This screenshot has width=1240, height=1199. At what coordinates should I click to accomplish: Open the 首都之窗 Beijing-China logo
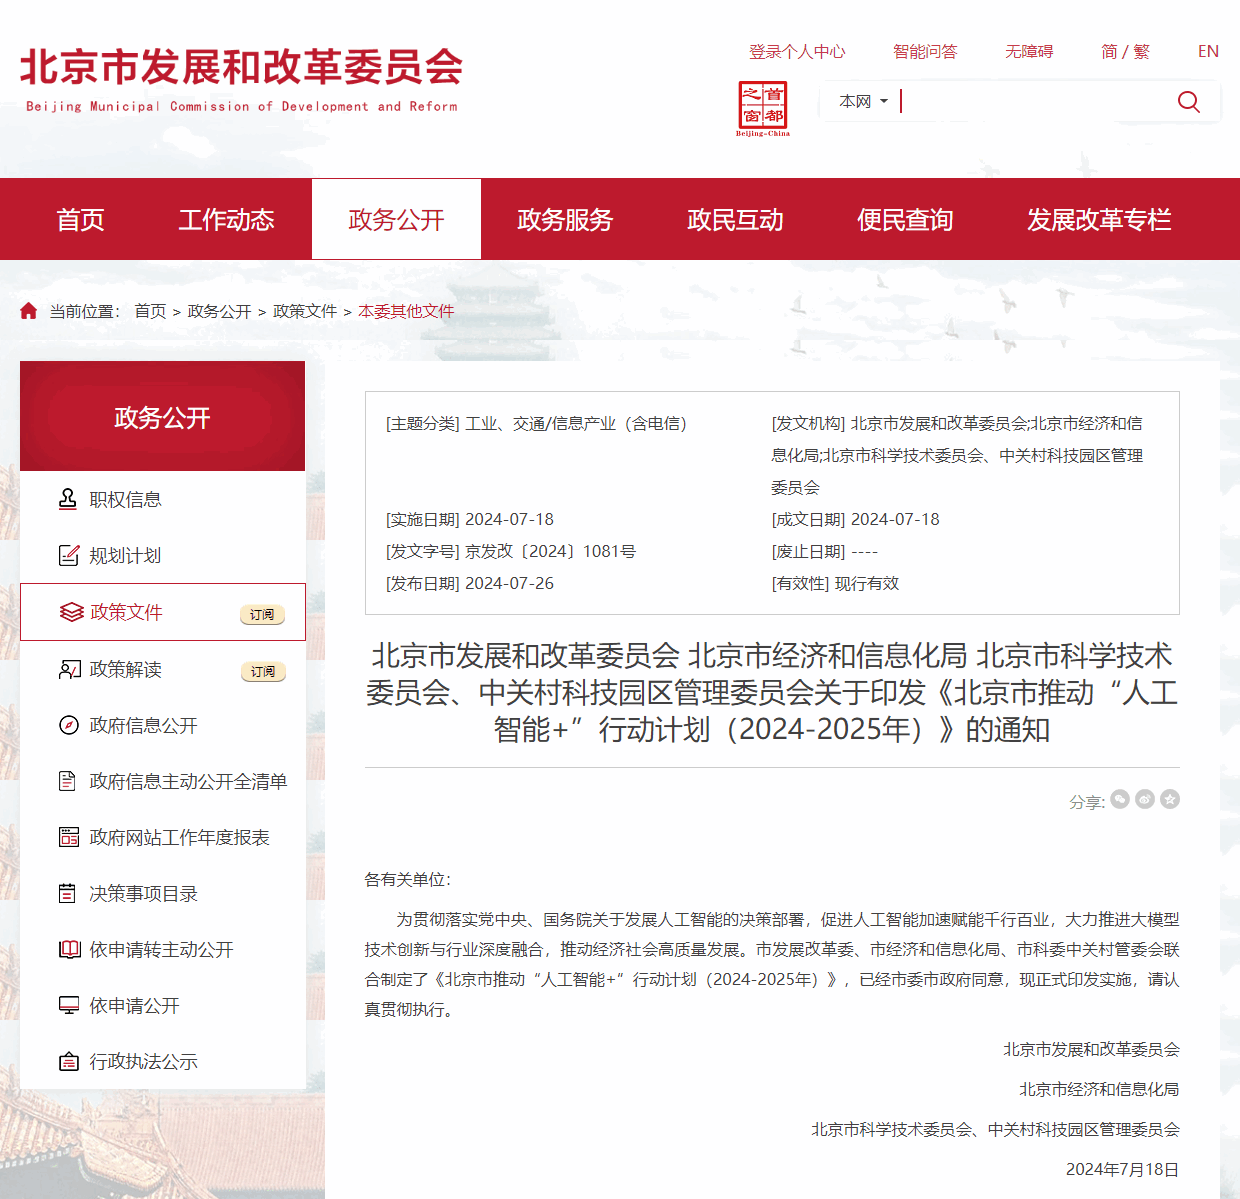(x=763, y=108)
